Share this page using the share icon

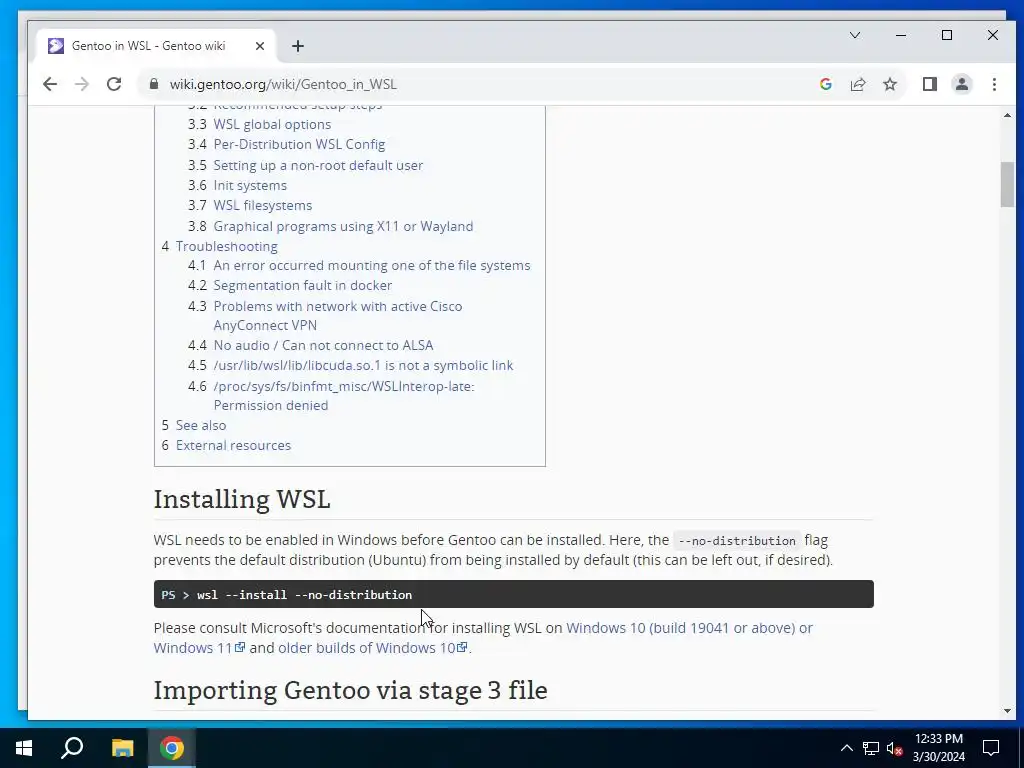coord(857,84)
